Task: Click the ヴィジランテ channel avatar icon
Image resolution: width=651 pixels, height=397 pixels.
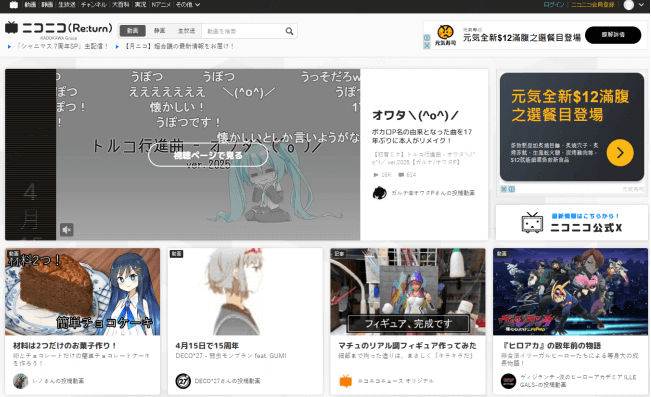Action: tap(509, 381)
